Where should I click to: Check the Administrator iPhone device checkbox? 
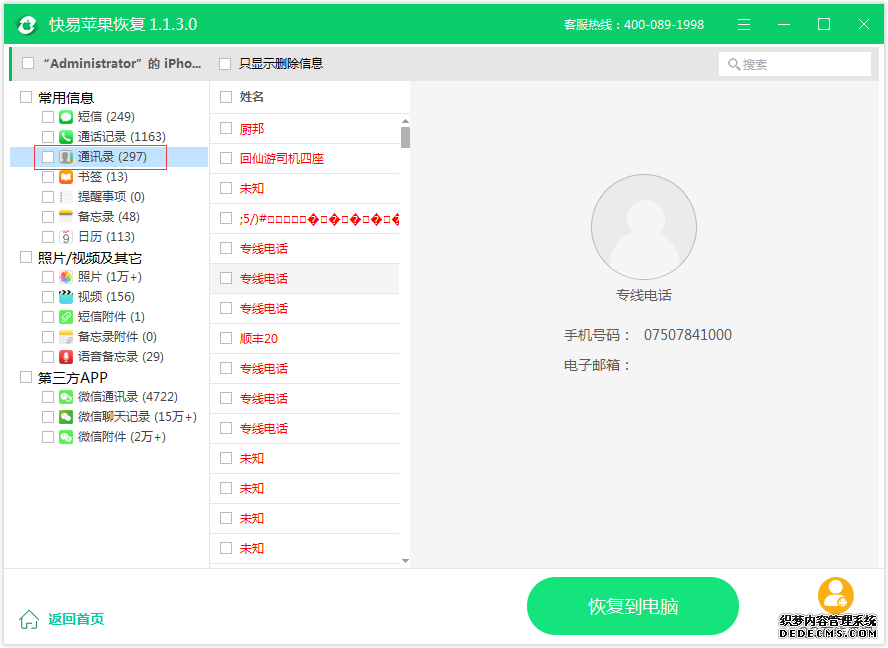[x=28, y=63]
